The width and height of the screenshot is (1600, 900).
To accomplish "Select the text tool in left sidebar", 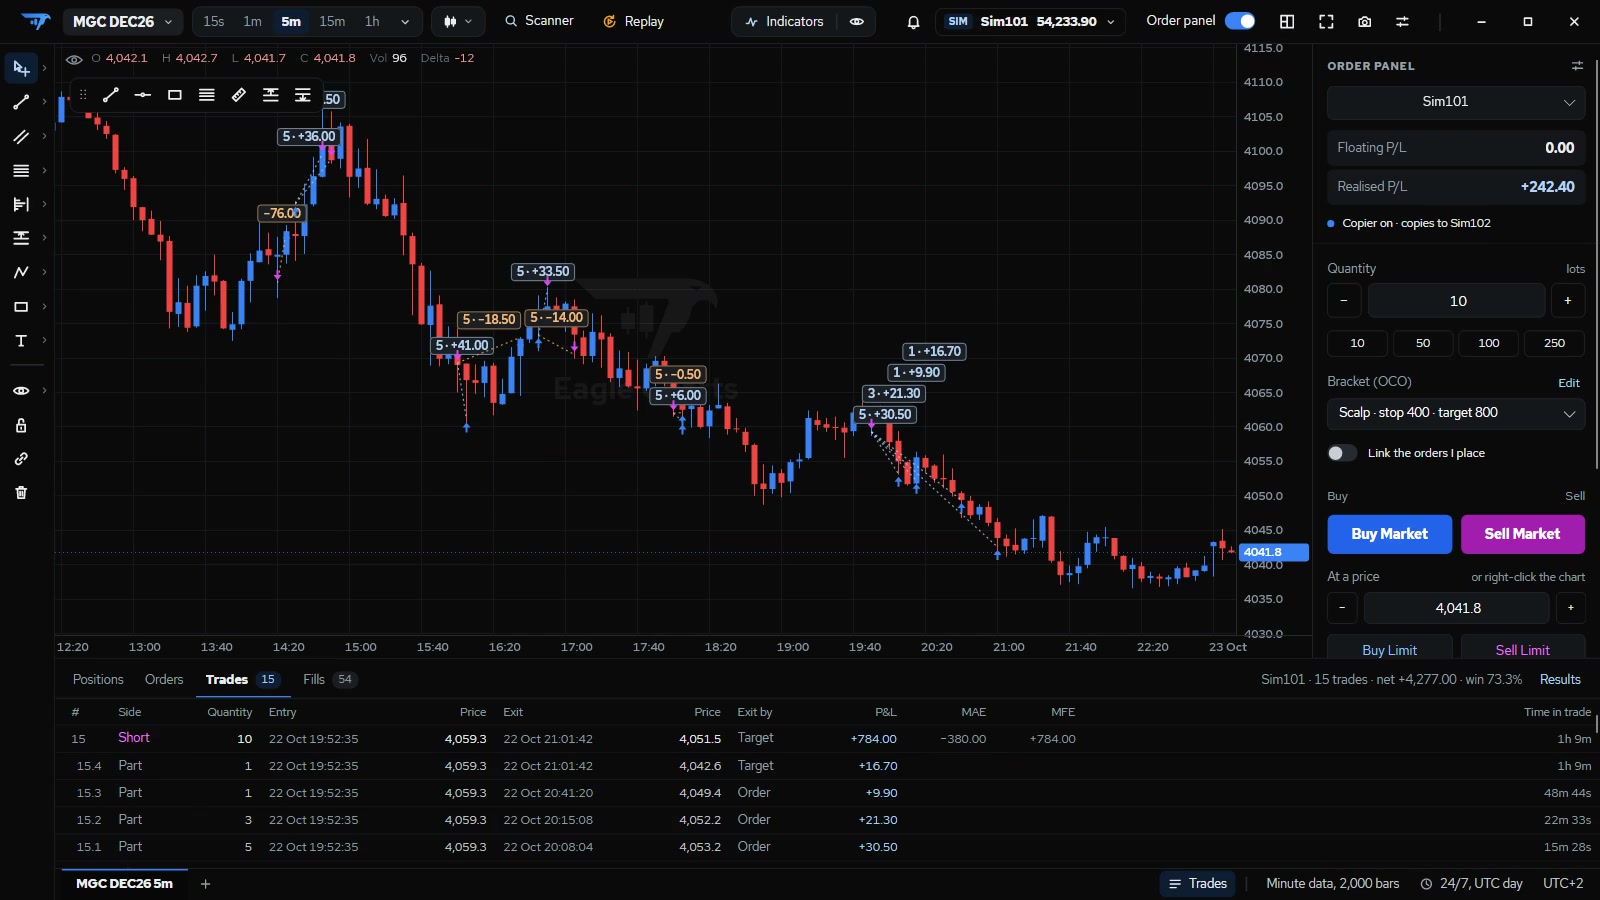I will tap(21, 340).
